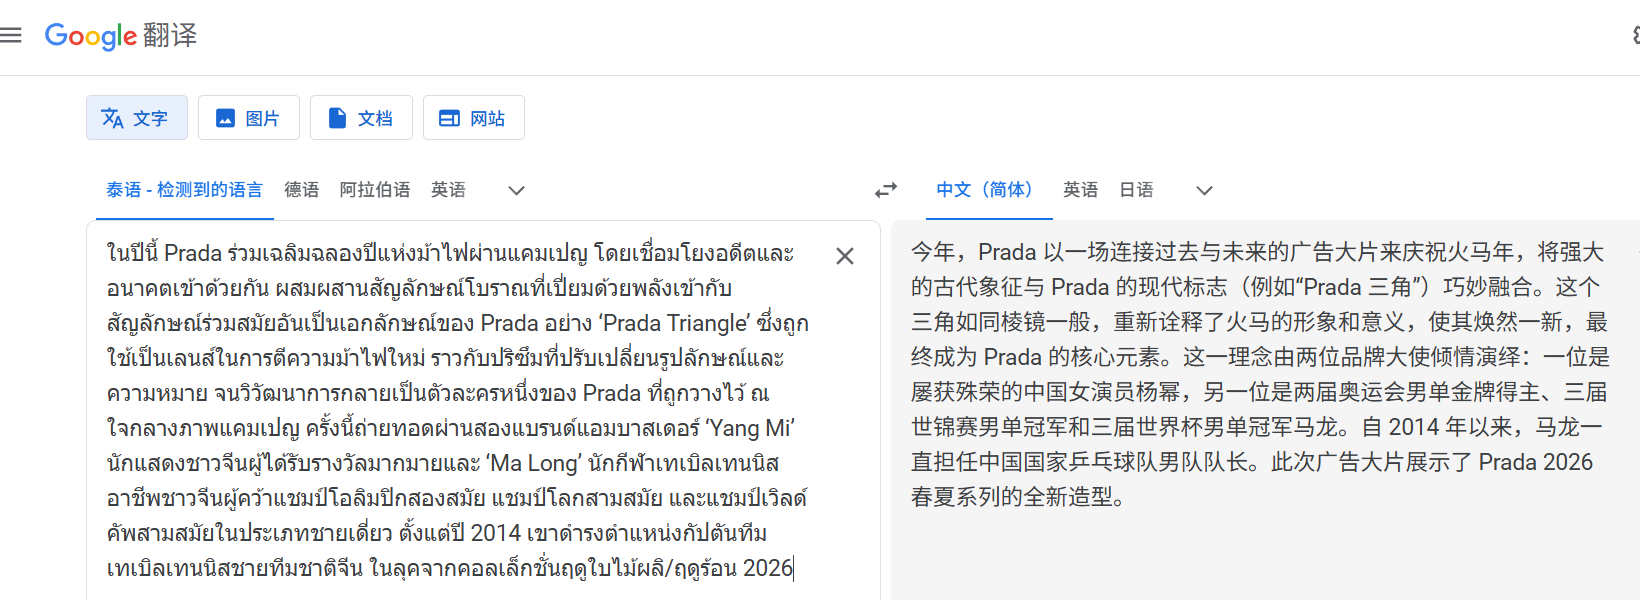Select 泰语 detected language source tab
The height and width of the screenshot is (600, 1640).
pos(185,190)
